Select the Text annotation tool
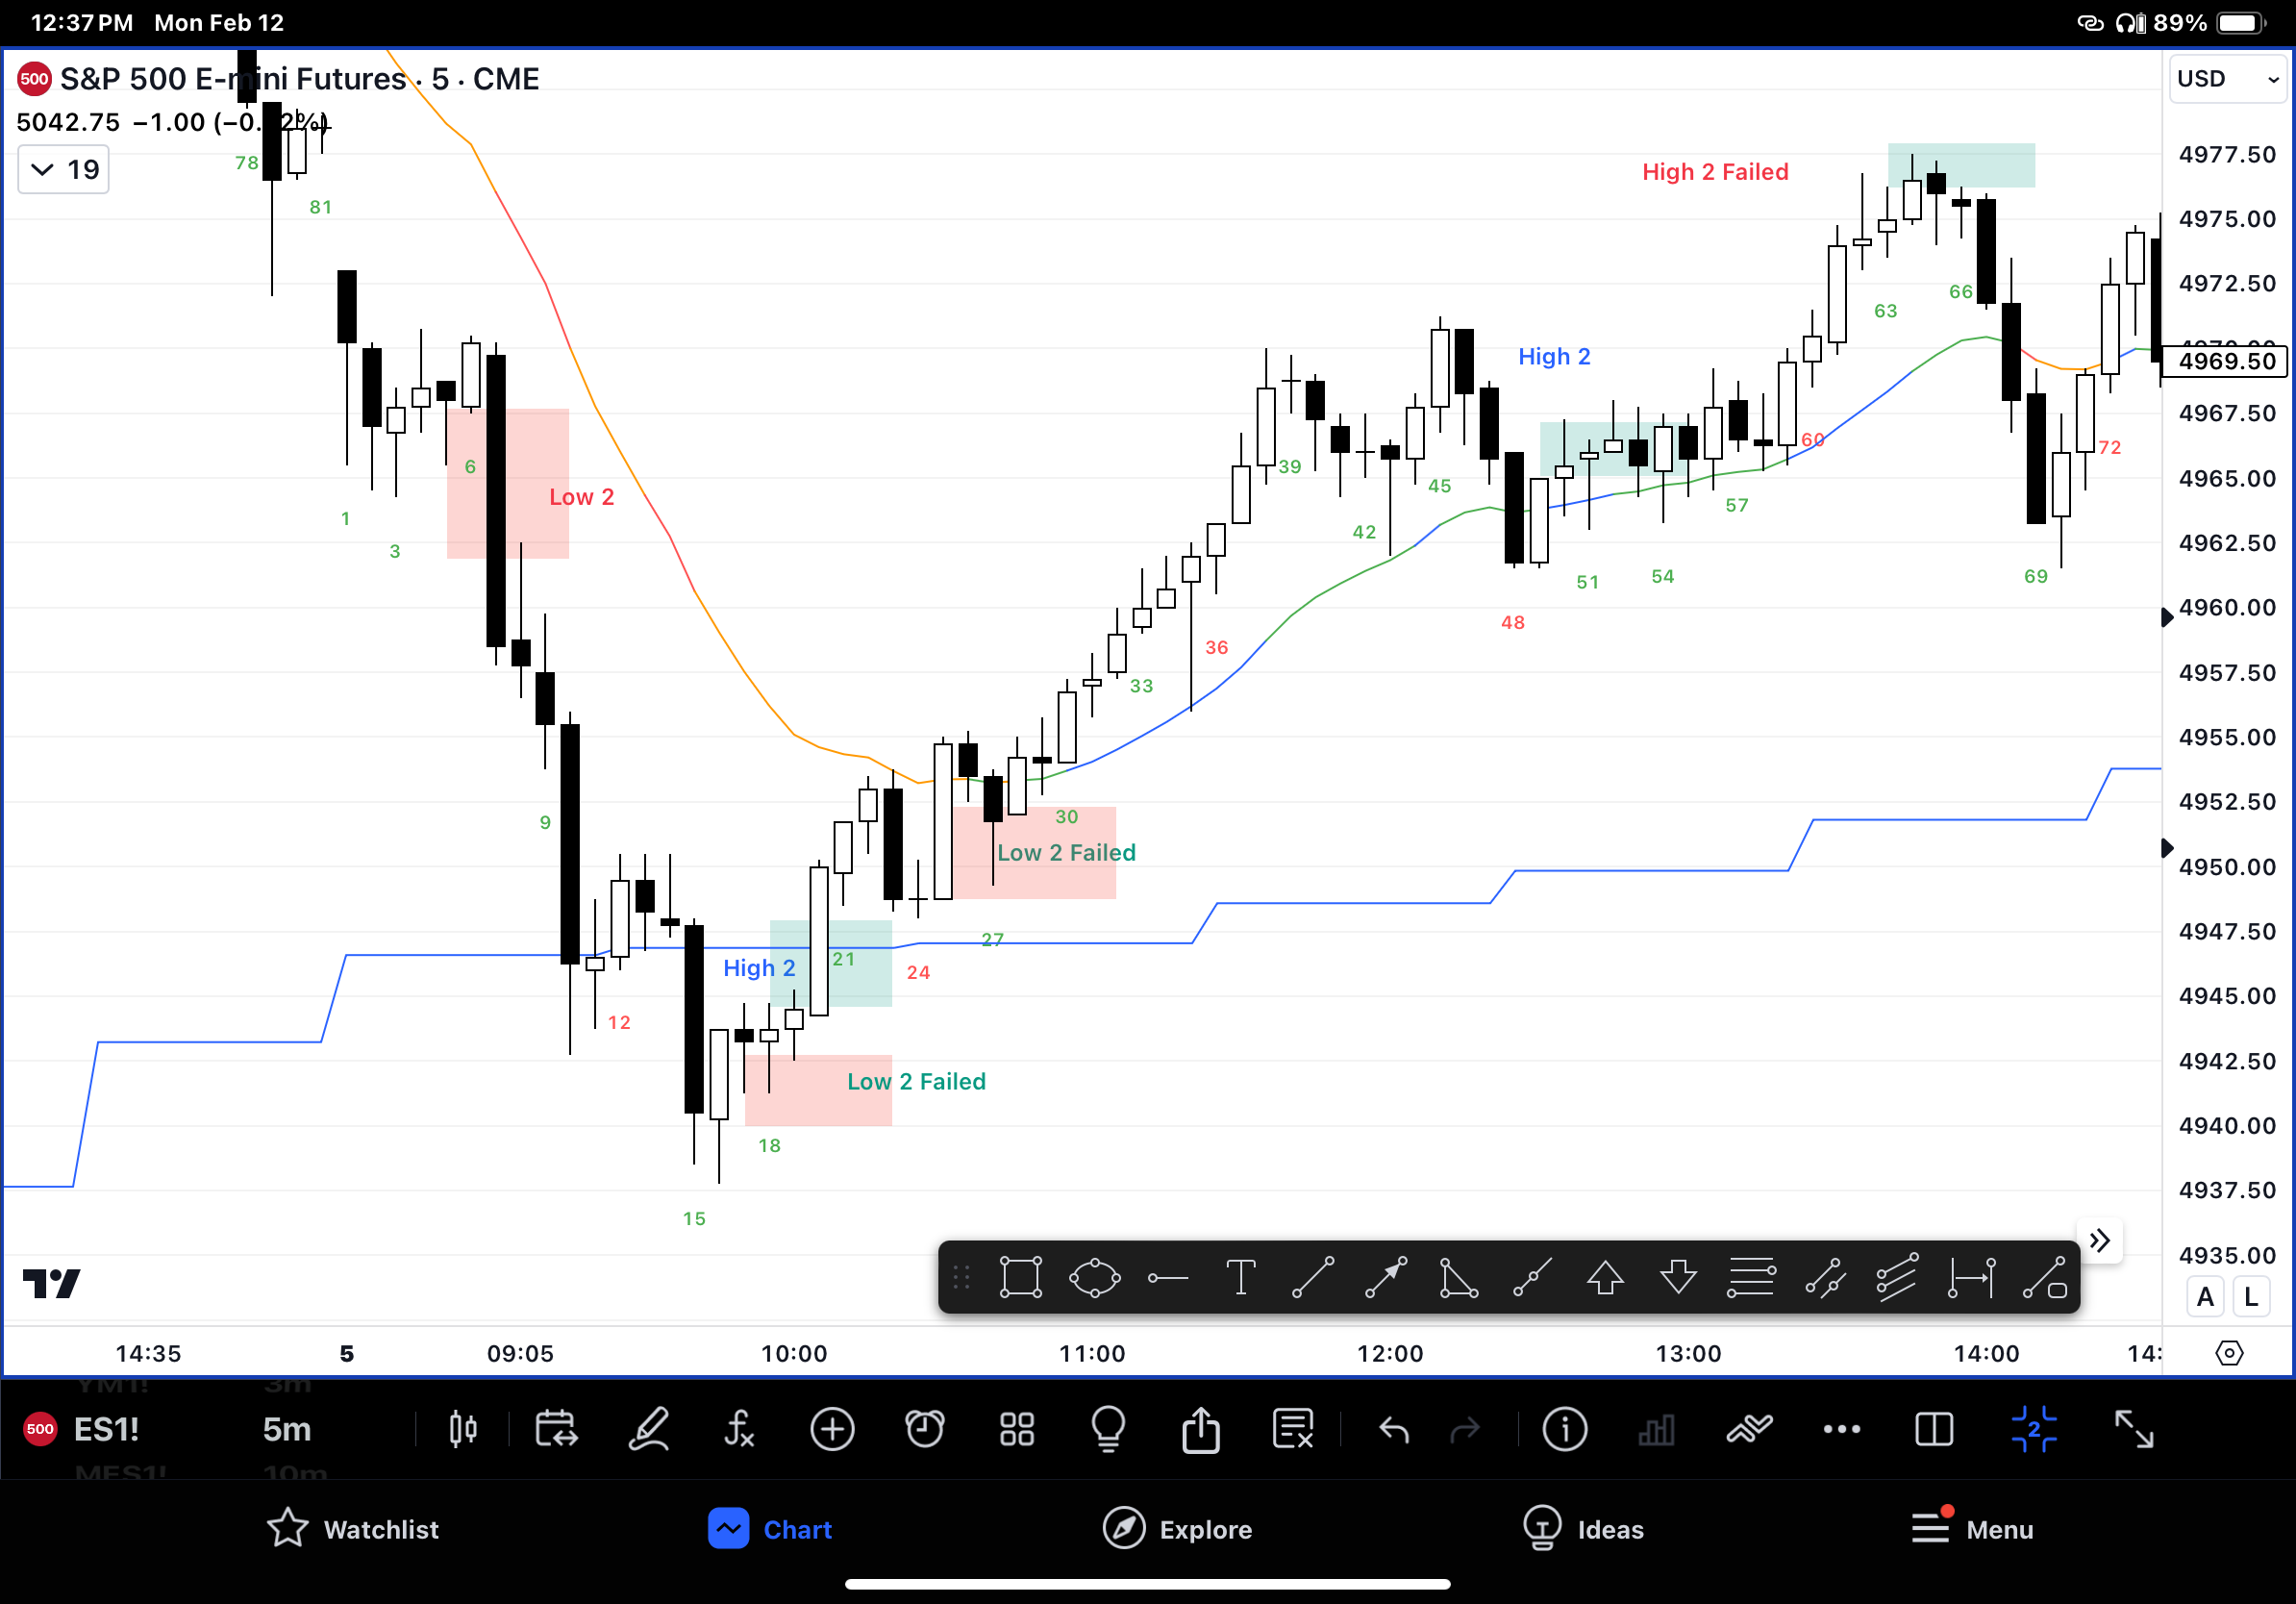The width and height of the screenshot is (2296, 1604). click(x=1240, y=1278)
